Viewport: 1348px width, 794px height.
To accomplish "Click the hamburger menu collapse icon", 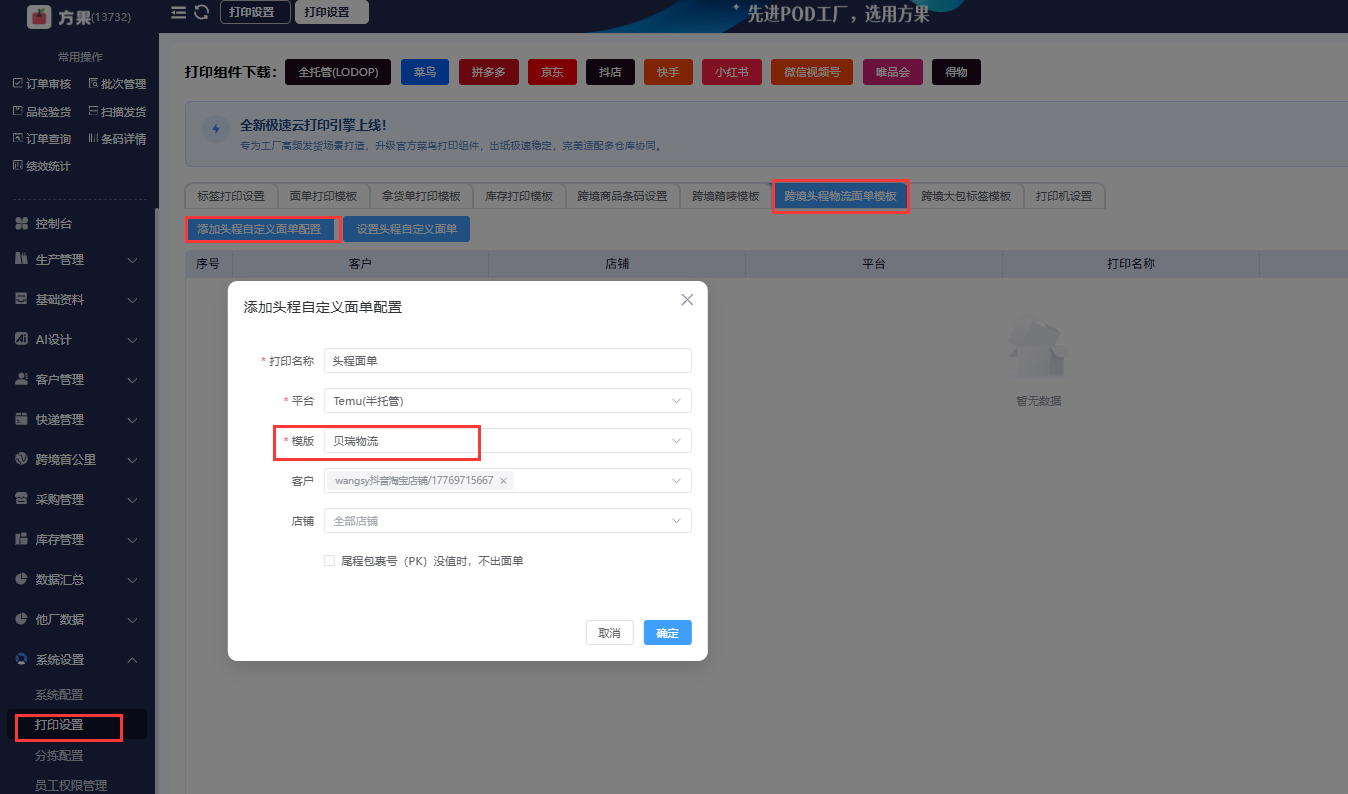I will click(178, 12).
